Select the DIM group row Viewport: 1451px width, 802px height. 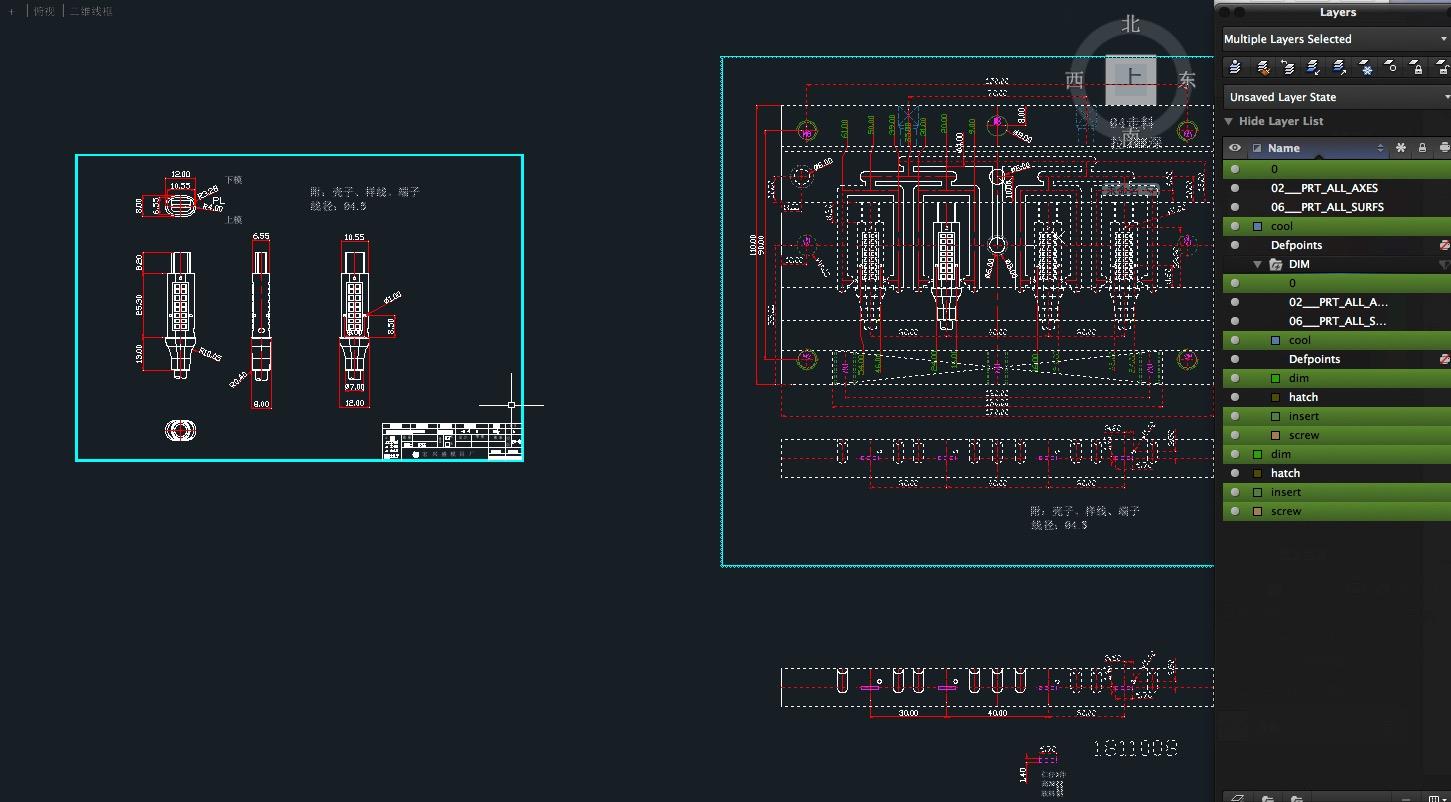(x=1336, y=264)
